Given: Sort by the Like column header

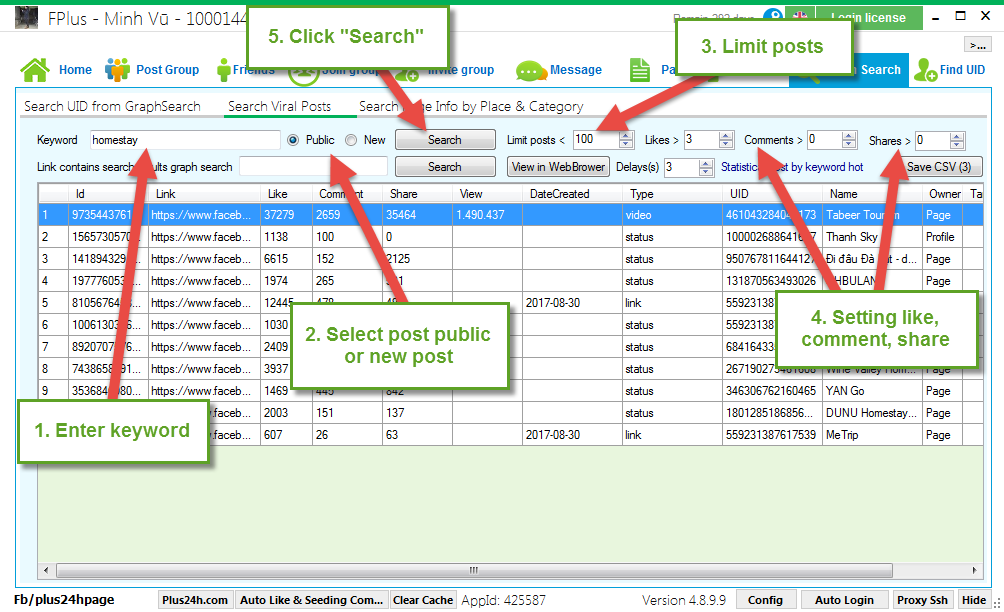Looking at the screenshot, I should (x=286, y=193).
